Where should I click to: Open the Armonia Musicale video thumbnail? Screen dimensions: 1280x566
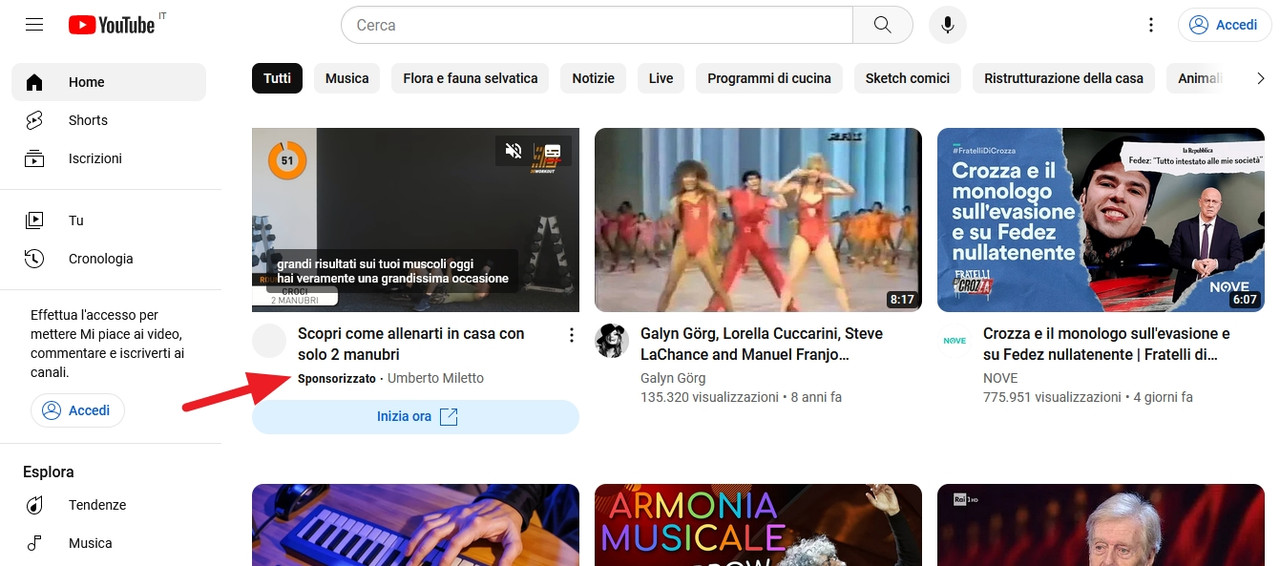(758, 525)
